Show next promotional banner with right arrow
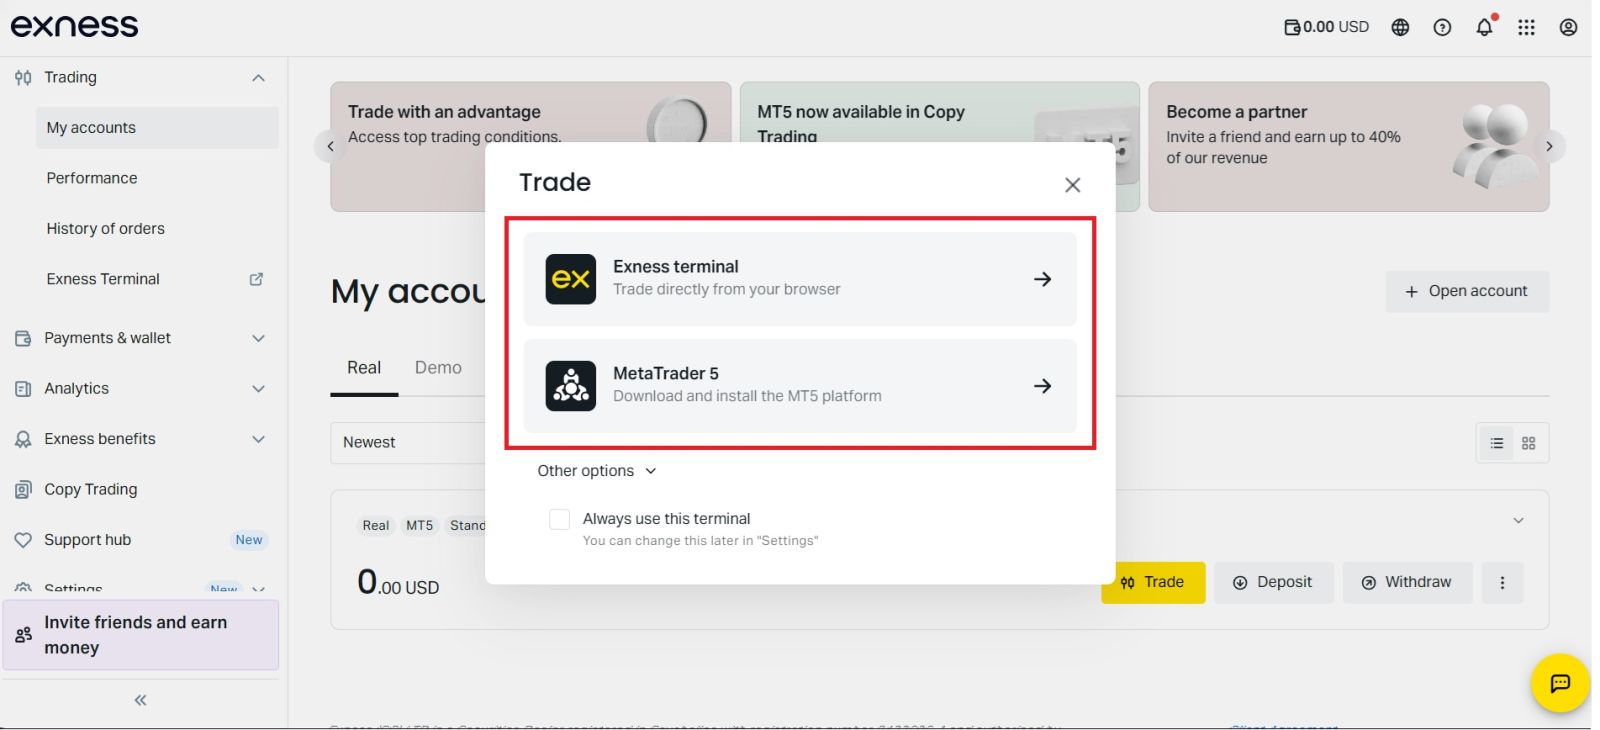The width and height of the screenshot is (1600, 730). (1549, 146)
